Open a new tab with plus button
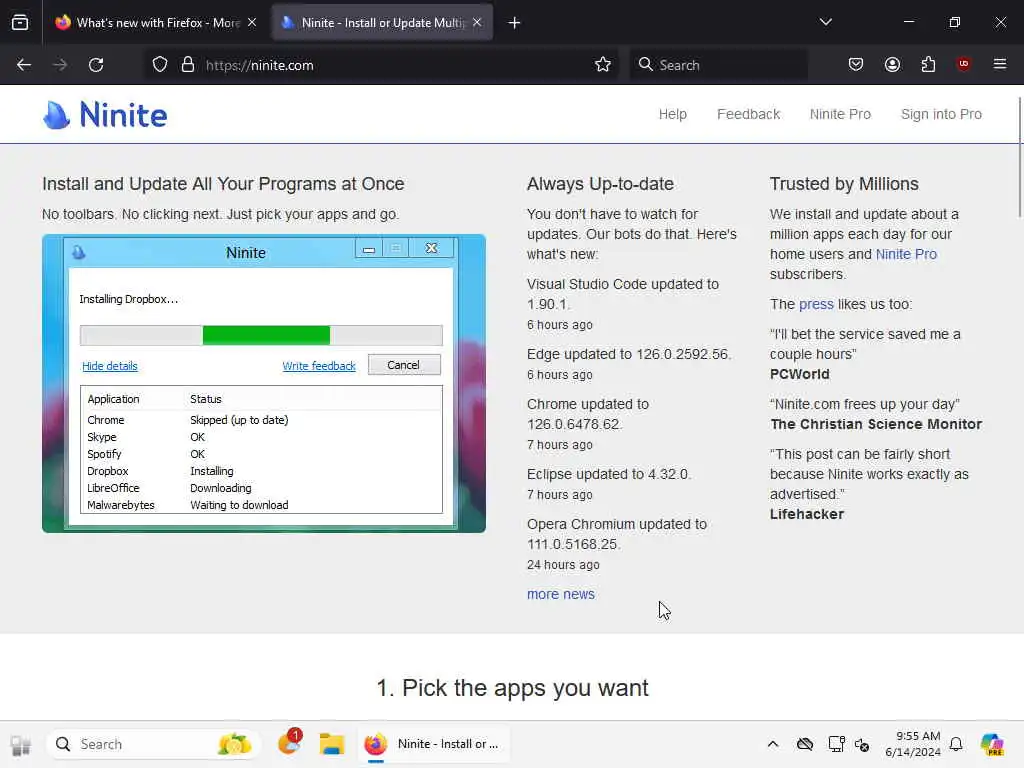Screen dimensions: 1024x768 [515, 23]
